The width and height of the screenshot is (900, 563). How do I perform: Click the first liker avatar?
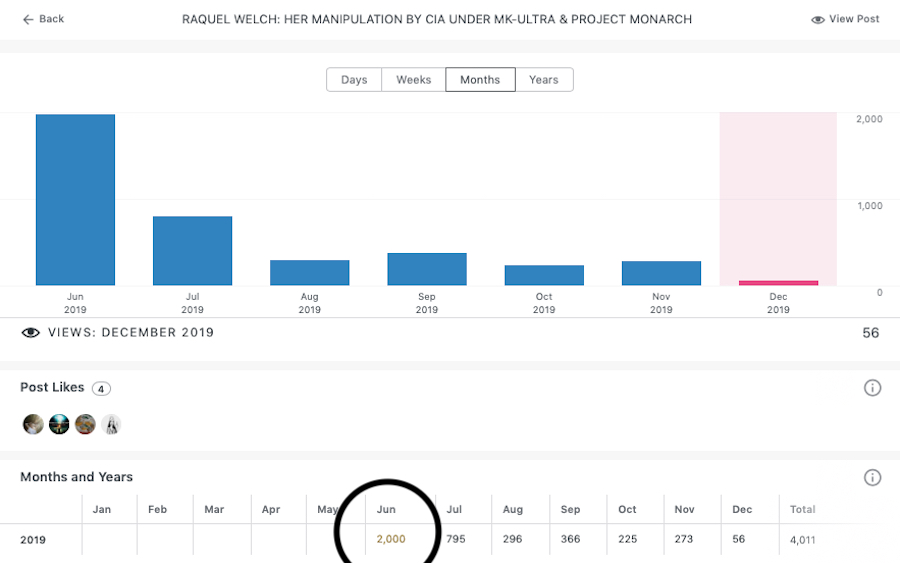point(33,424)
